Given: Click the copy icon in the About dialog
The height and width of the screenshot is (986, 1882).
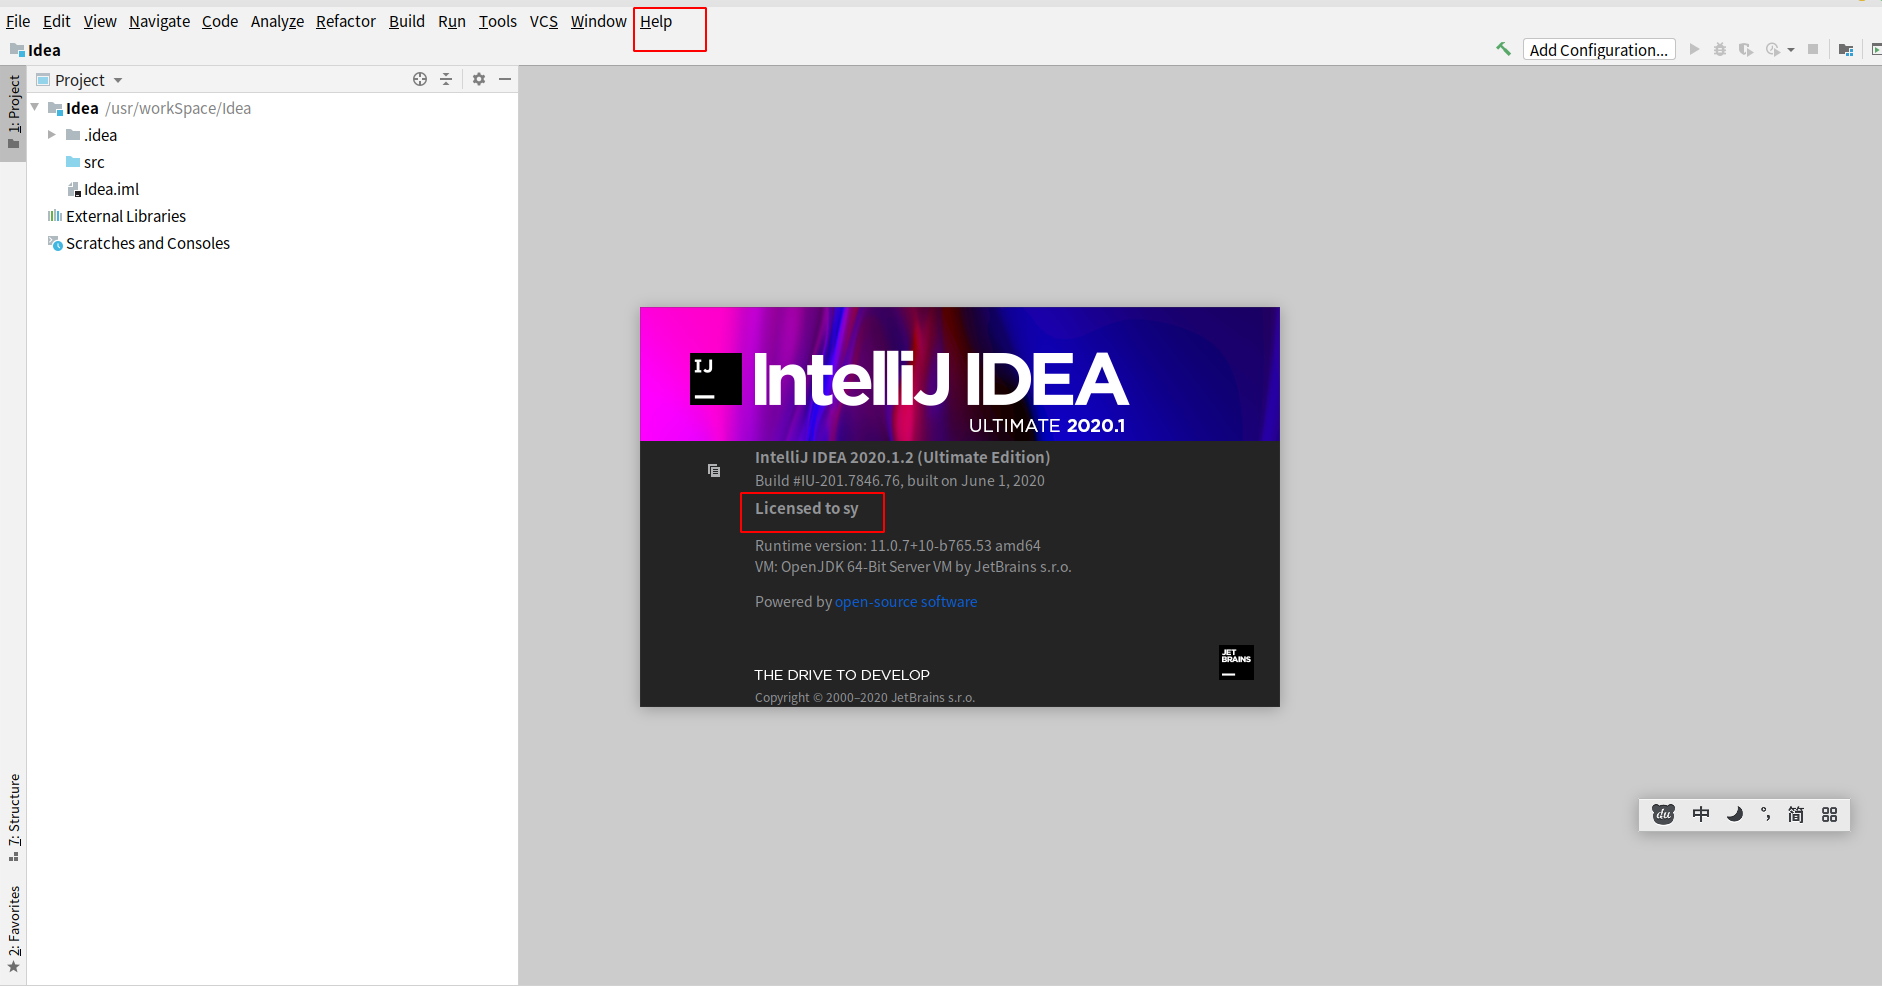Looking at the screenshot, I should point(714,470).
